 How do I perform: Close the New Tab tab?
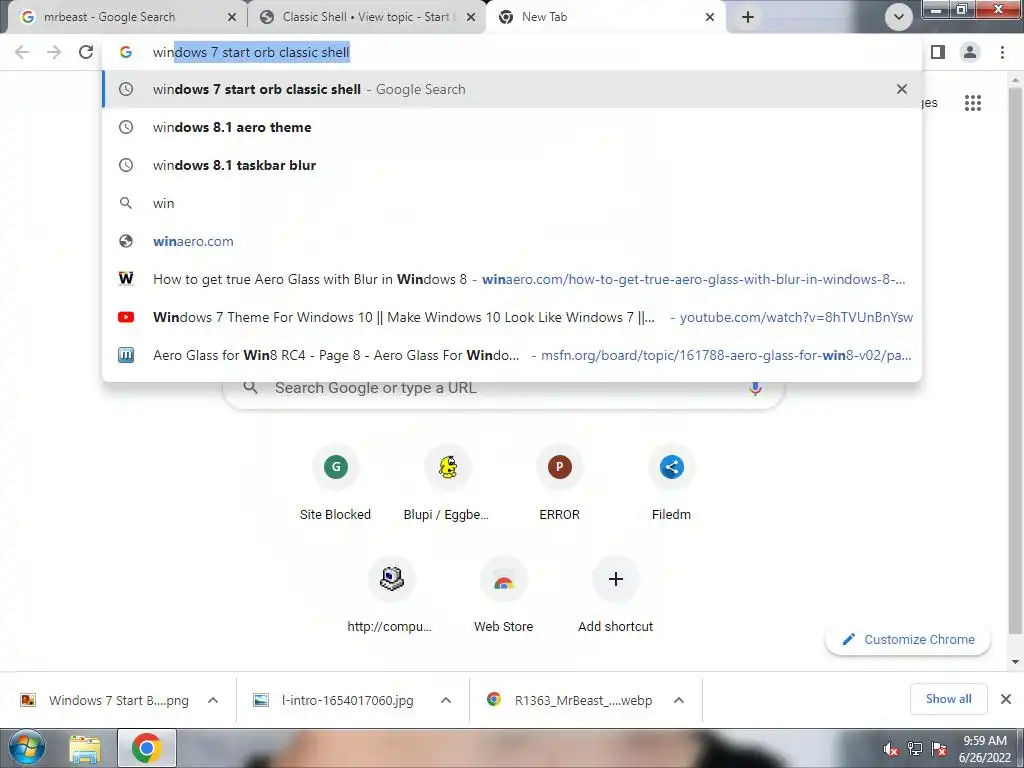point(710,18)
